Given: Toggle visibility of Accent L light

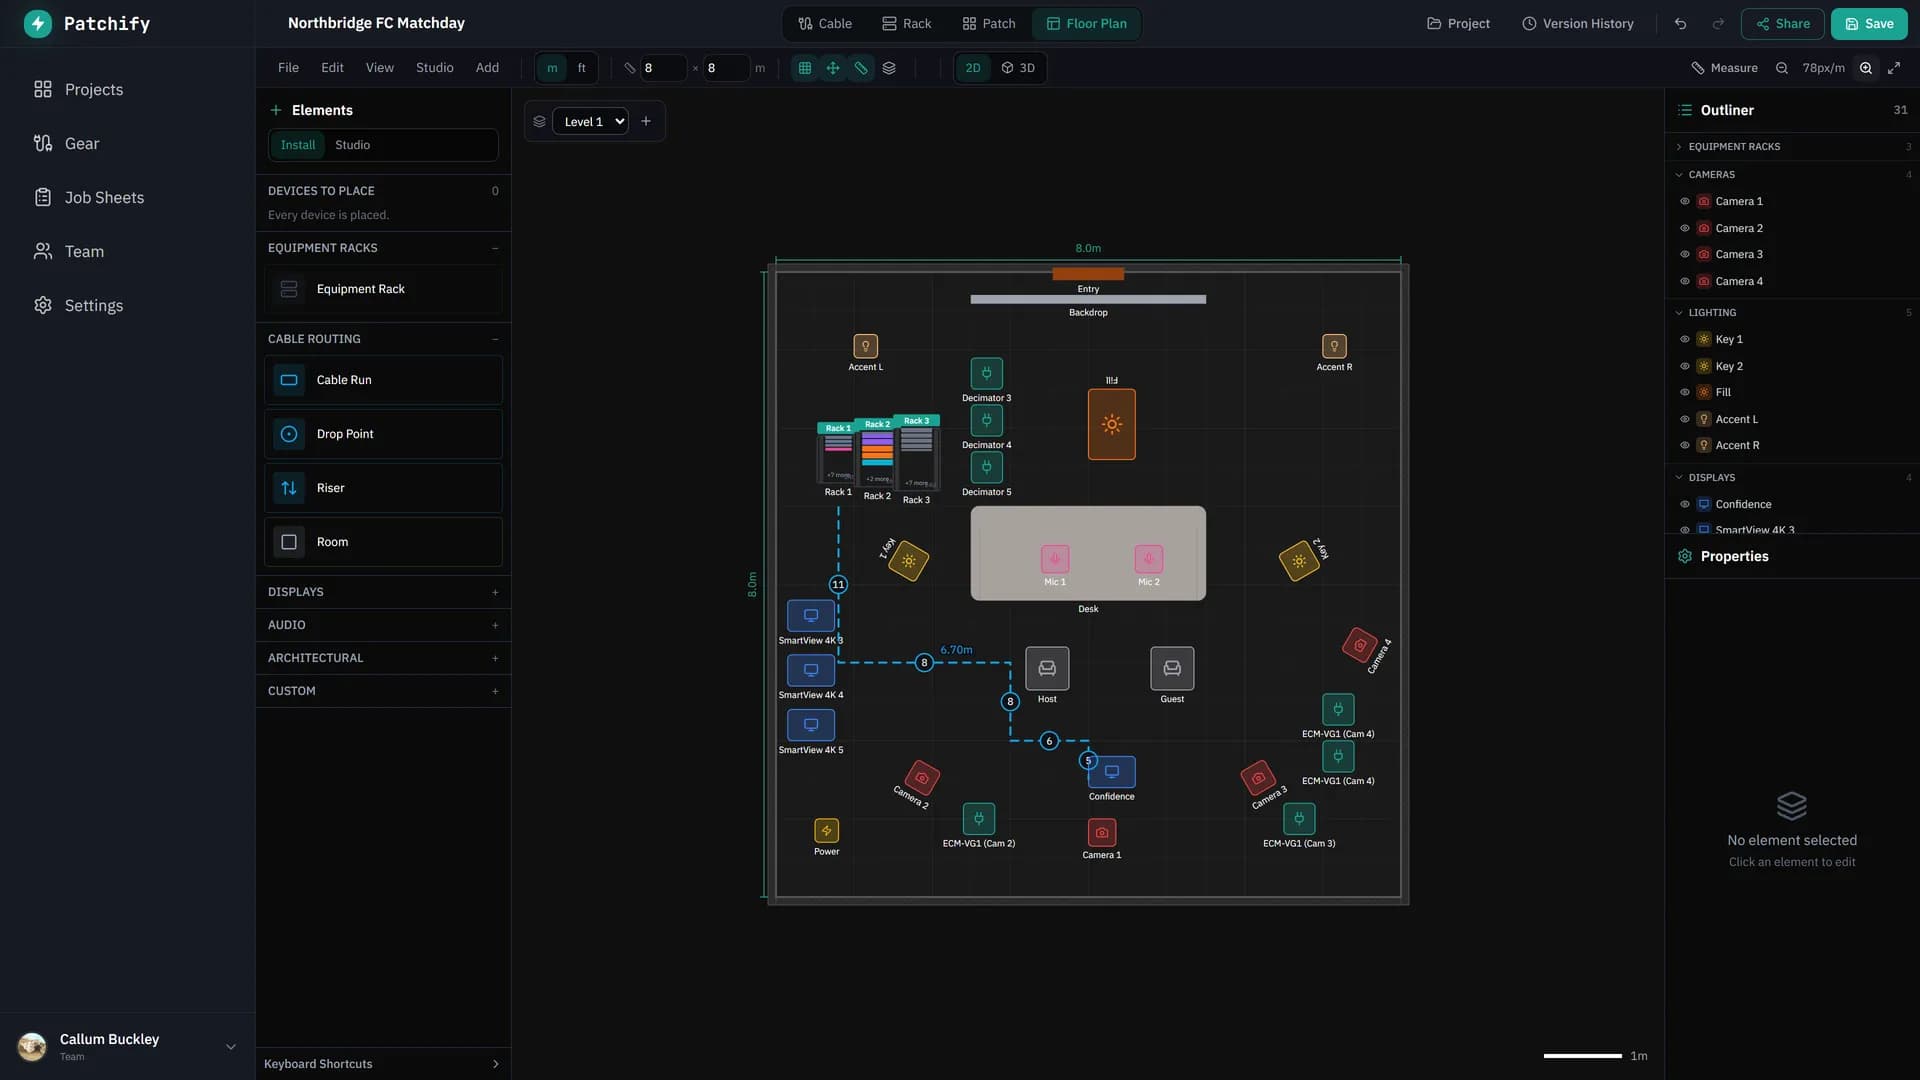Looking at the screenshot, I should (x=1685, y=420).
